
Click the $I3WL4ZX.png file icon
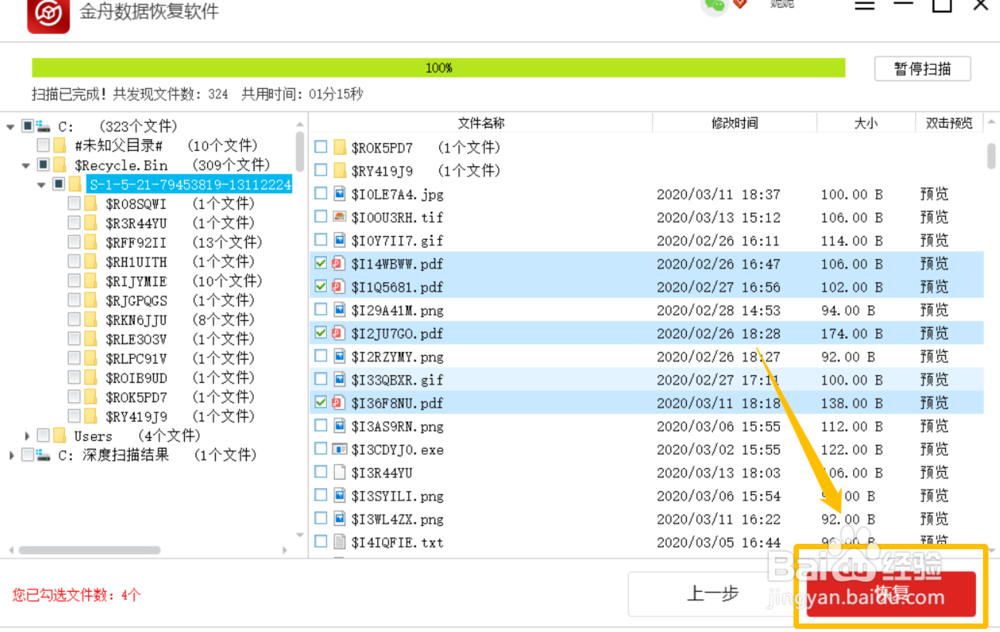339,519
